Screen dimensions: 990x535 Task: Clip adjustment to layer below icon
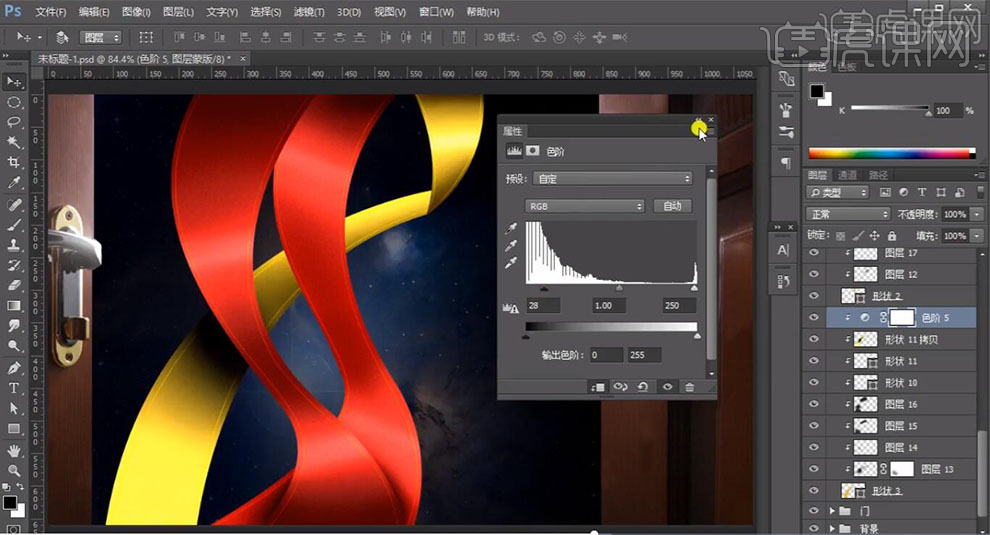(597, 386)
